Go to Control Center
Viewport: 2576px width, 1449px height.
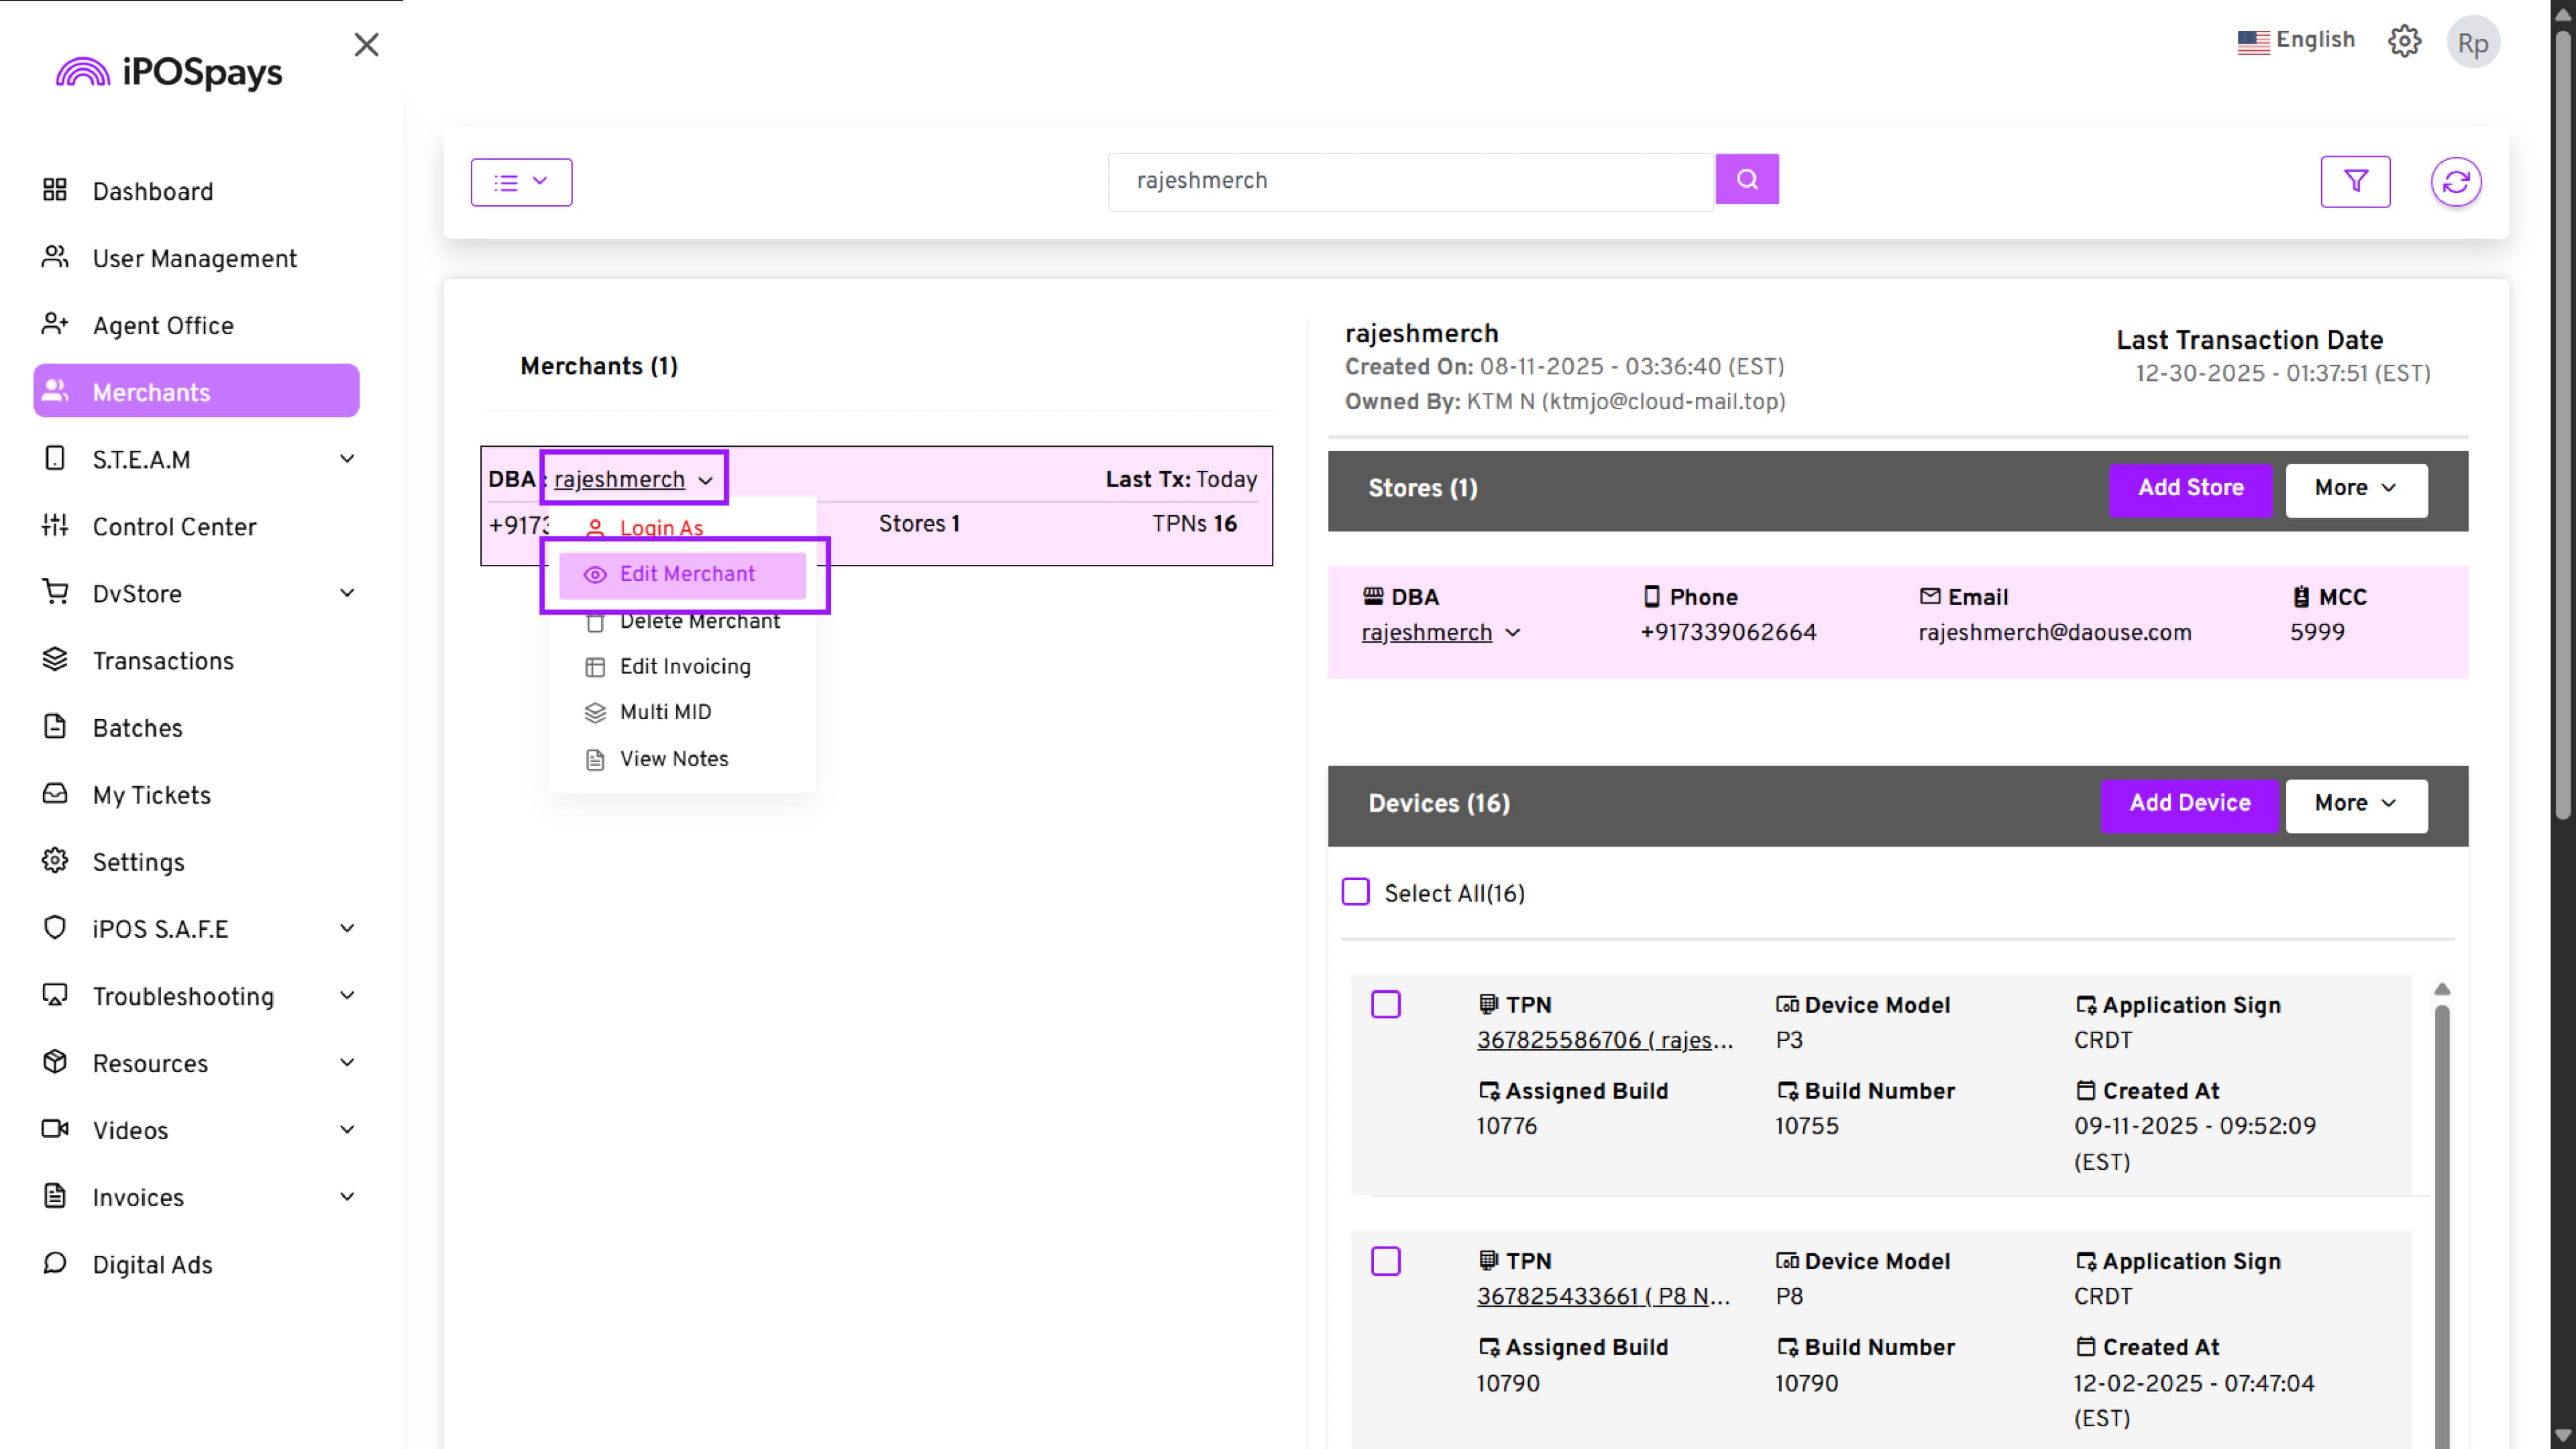175,527
